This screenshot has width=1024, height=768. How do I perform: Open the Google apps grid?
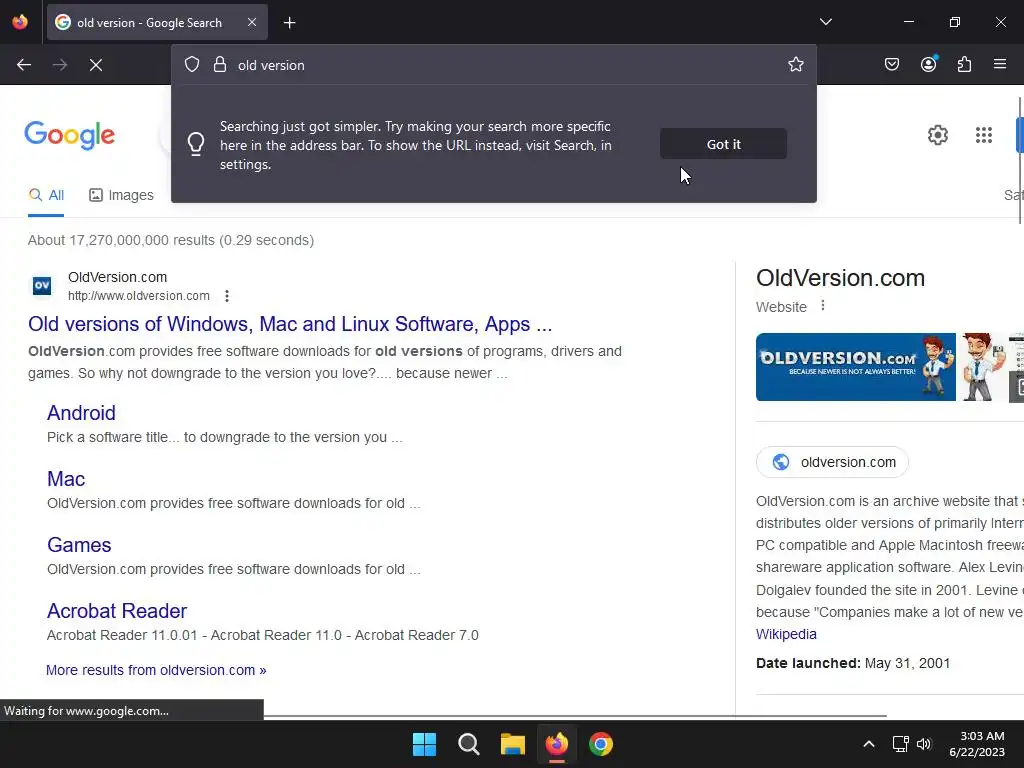pos(984,135)
